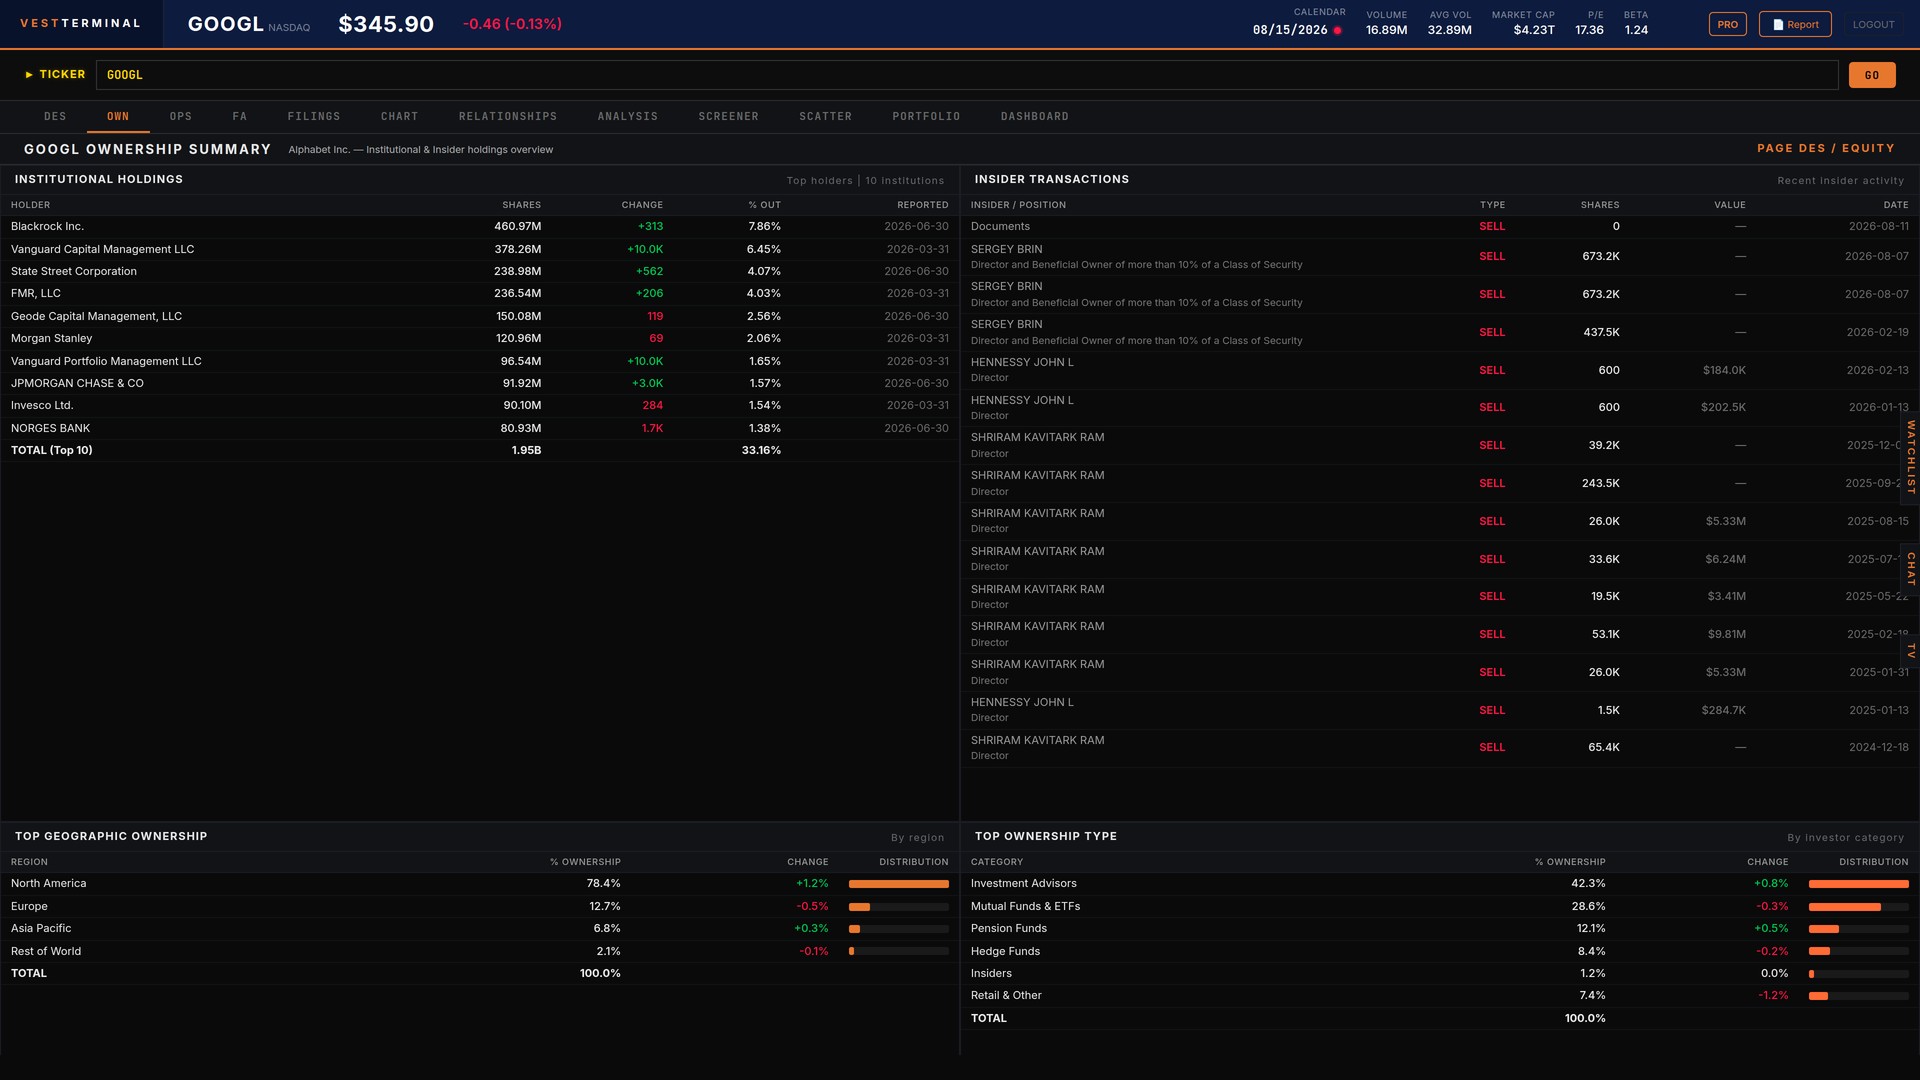Click the Morgan Stanley holder row
This screenshot has height=1080, width=1920.
coord(480,338)
